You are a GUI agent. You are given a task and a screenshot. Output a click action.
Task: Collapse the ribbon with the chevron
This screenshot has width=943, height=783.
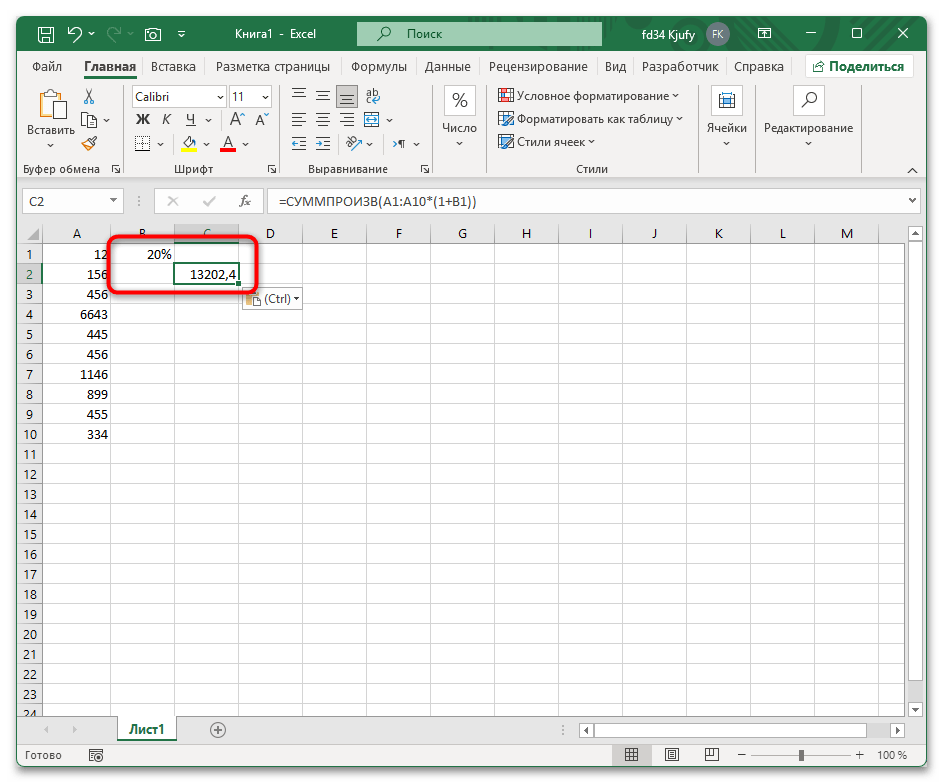[x=912, y=170]
